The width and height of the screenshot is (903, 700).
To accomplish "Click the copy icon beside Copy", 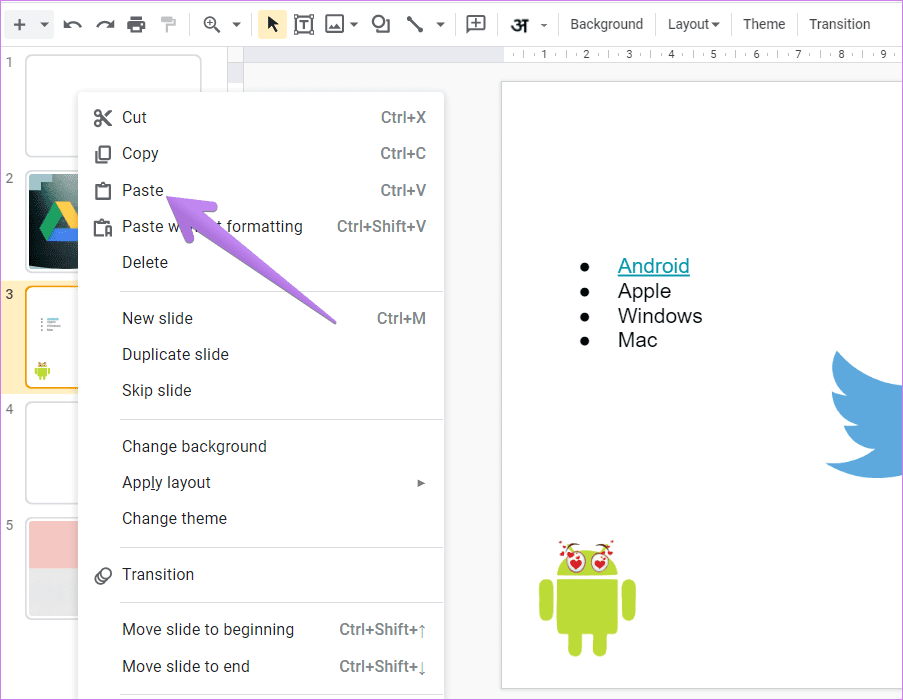I will click(x=103, y=154).
